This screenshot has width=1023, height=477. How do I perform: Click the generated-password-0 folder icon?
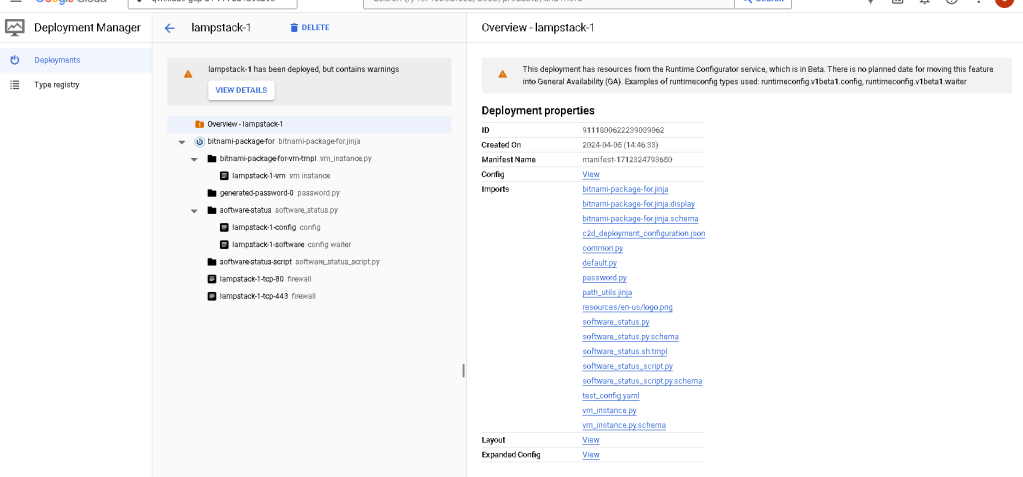tap(212, 193)
